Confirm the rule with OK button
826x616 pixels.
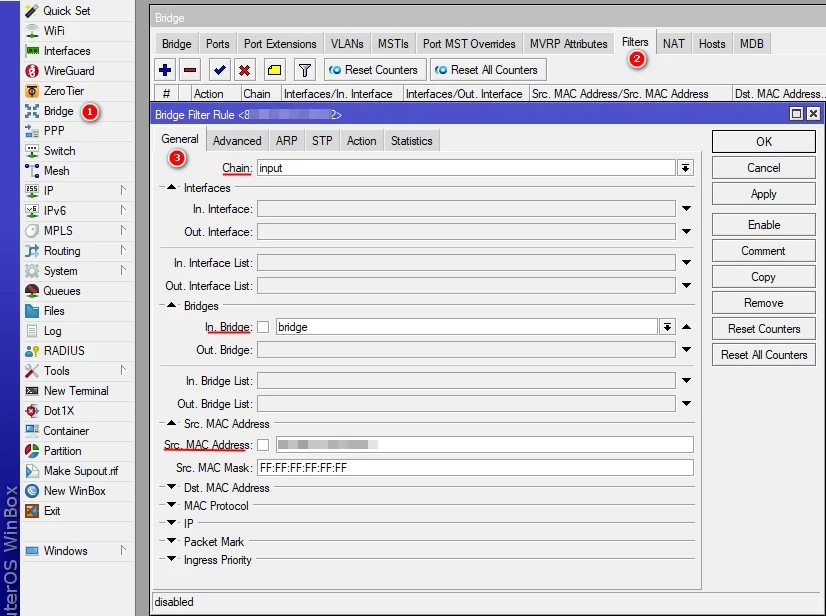764,142
